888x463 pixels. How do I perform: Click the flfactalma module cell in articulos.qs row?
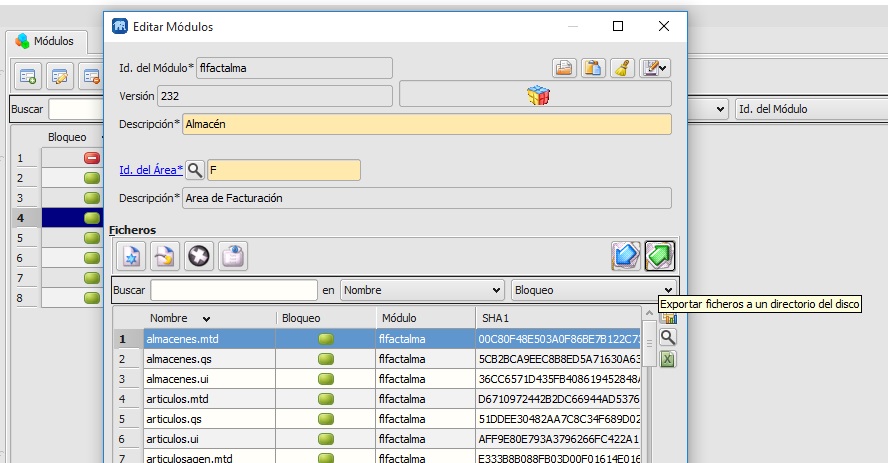click(425, 419)
